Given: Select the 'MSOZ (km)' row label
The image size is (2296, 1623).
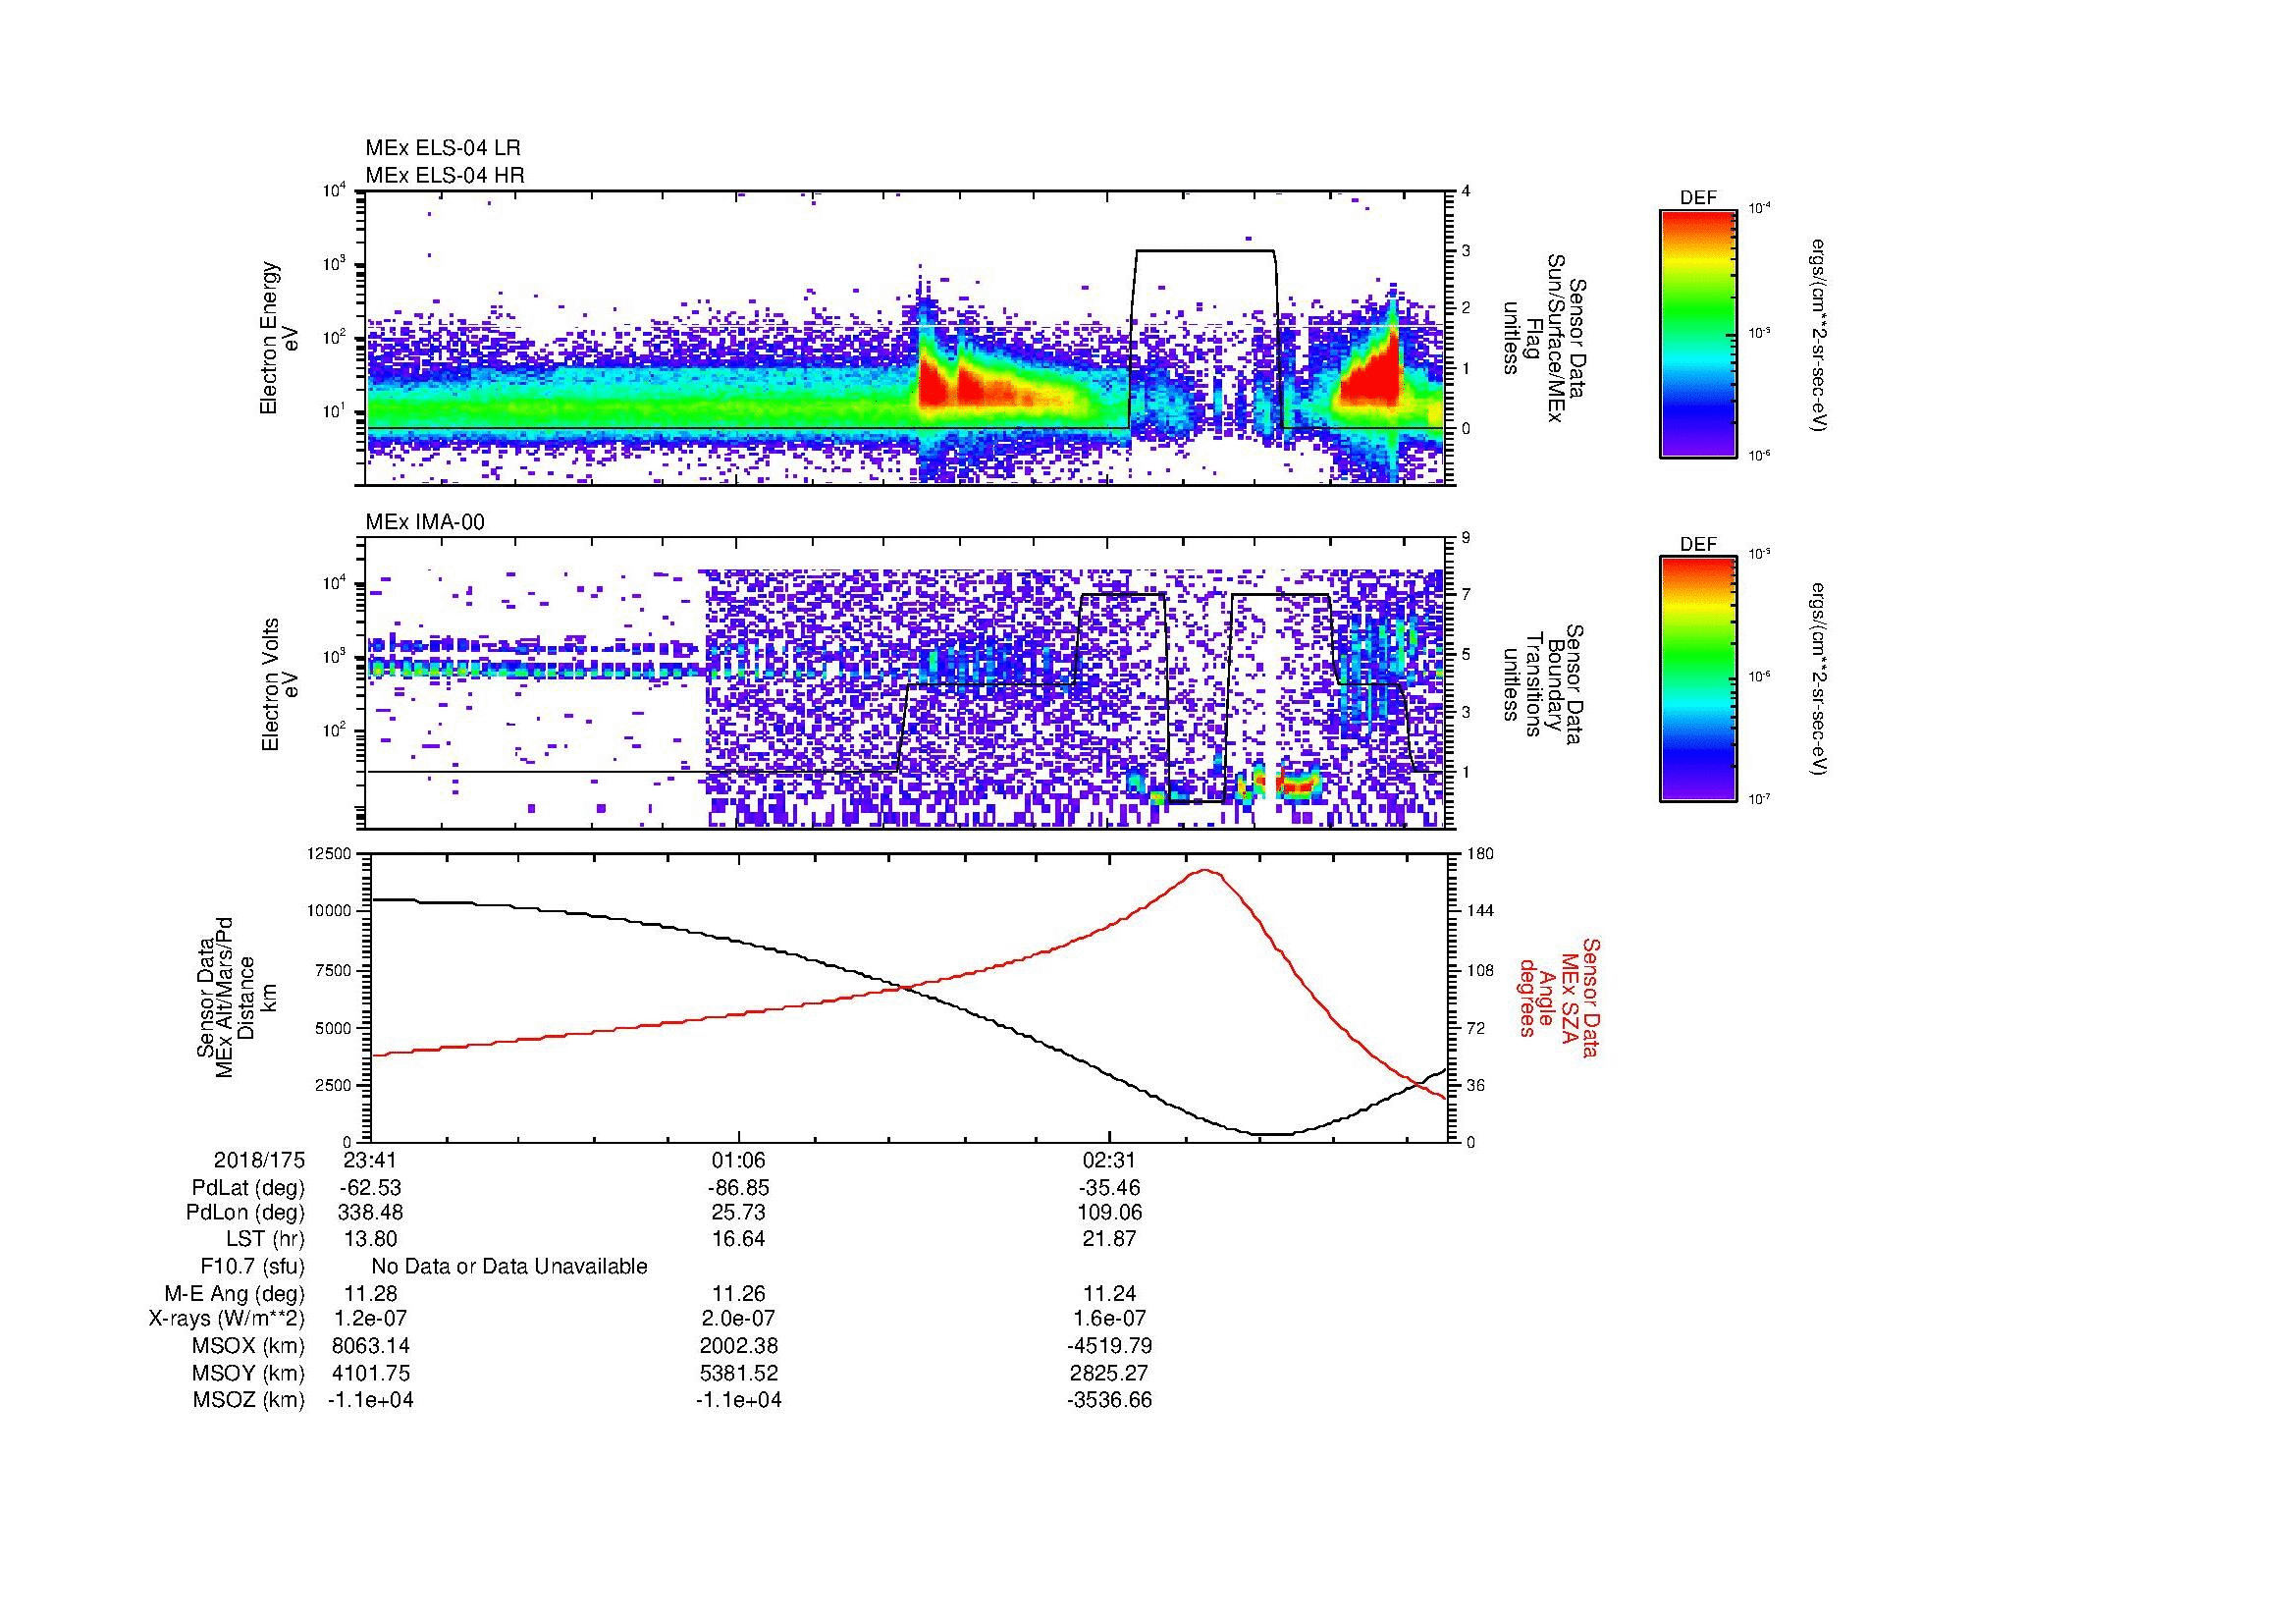Looking at the screenshot, I should tap(248, 1400).
